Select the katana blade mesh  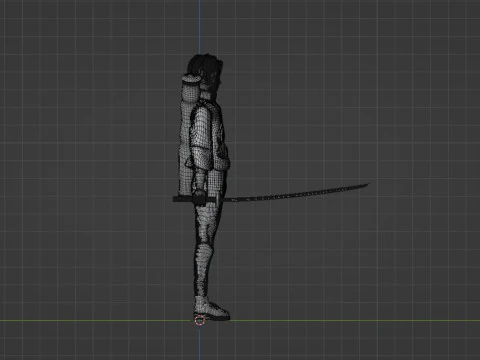coord(295,193)
